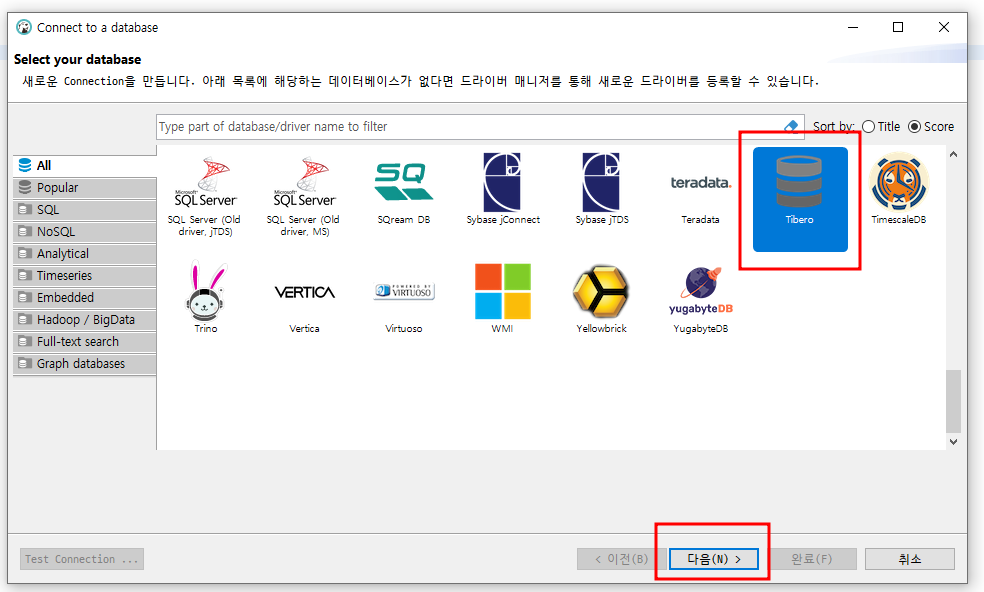Close the Connect to a database dialog
This screenshot has height=592, width=984.
pos(943,27)
